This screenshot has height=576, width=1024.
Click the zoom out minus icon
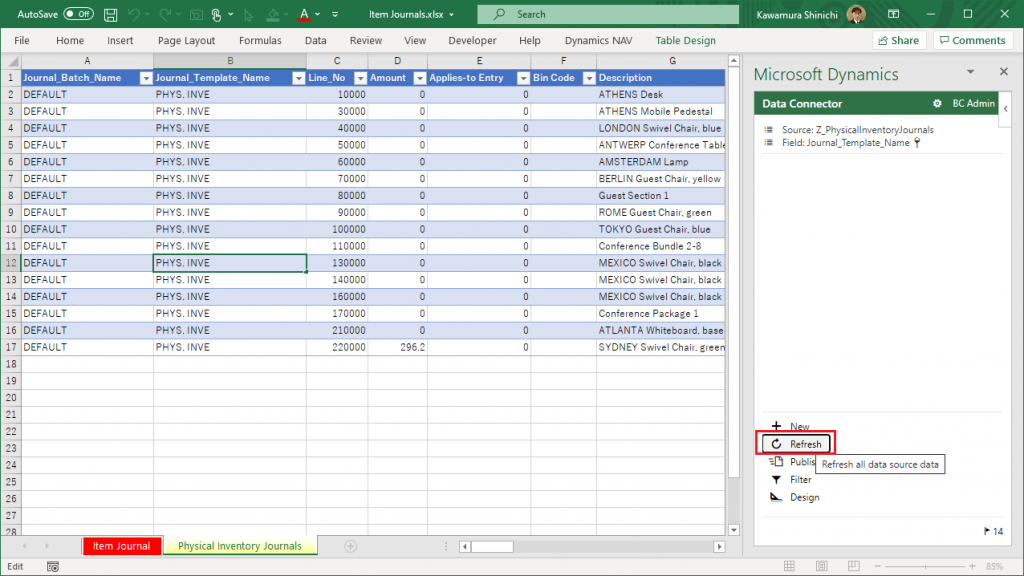878,566
